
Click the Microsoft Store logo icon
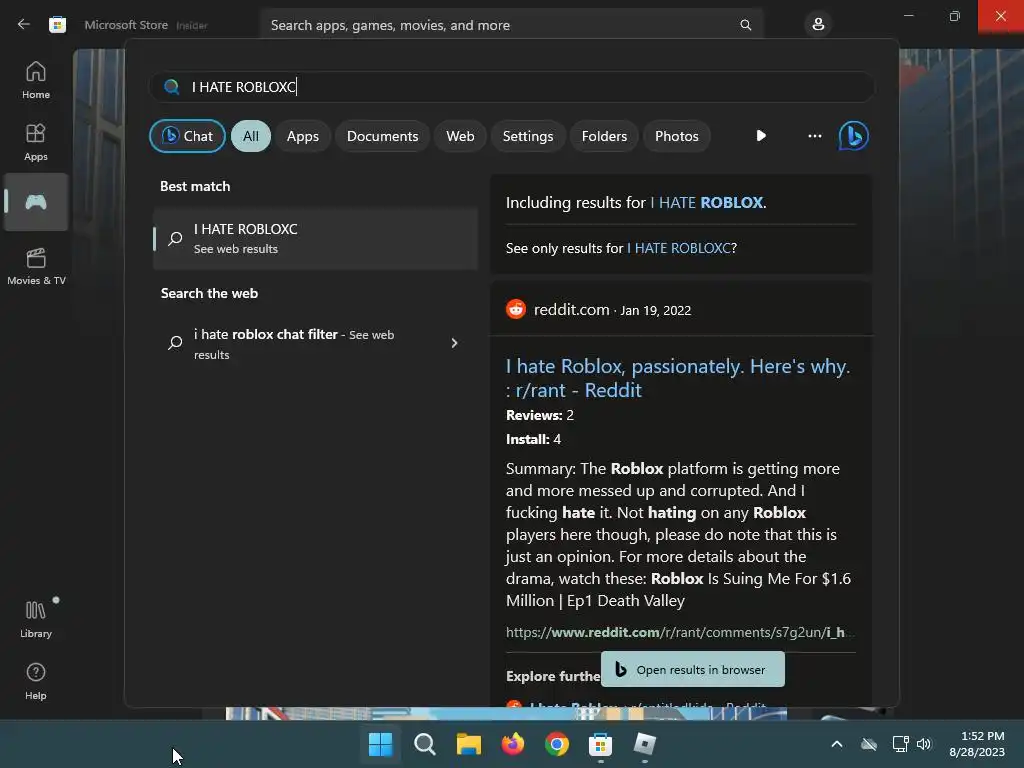(x=57, y=25)
